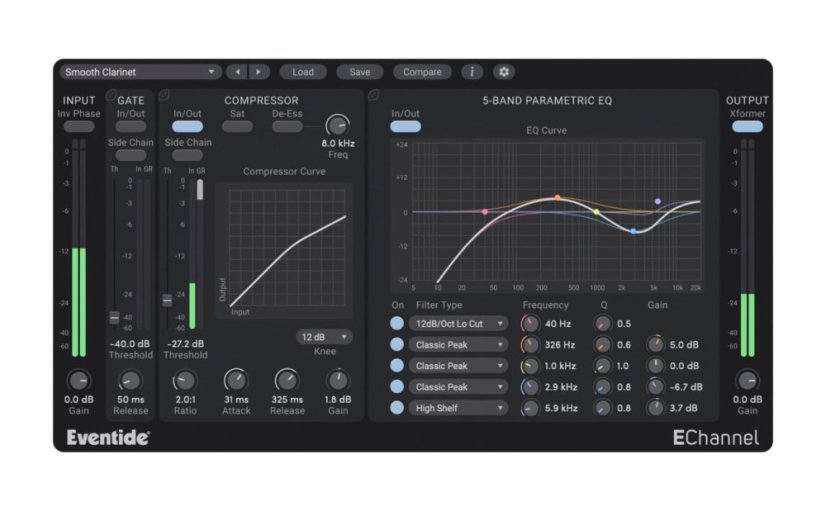Click the -27.2 dB compressor threshold value
The width and height of the screenshot is (826, 511).
pos(185,343)
